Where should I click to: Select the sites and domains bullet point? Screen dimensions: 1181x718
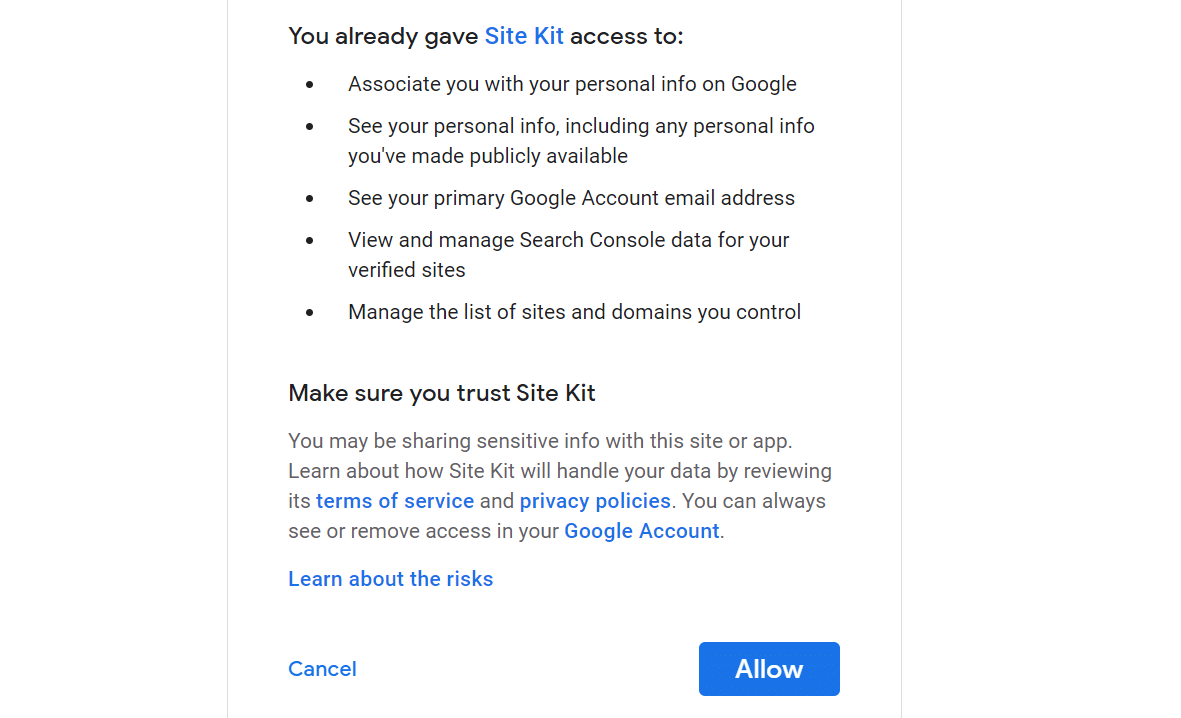(x=574, y=311)
